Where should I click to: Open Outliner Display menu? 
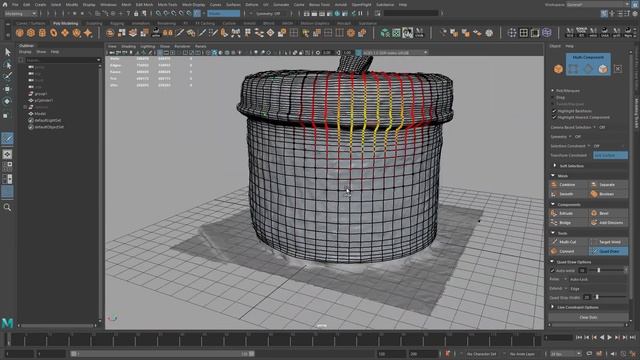click(25, 52)
